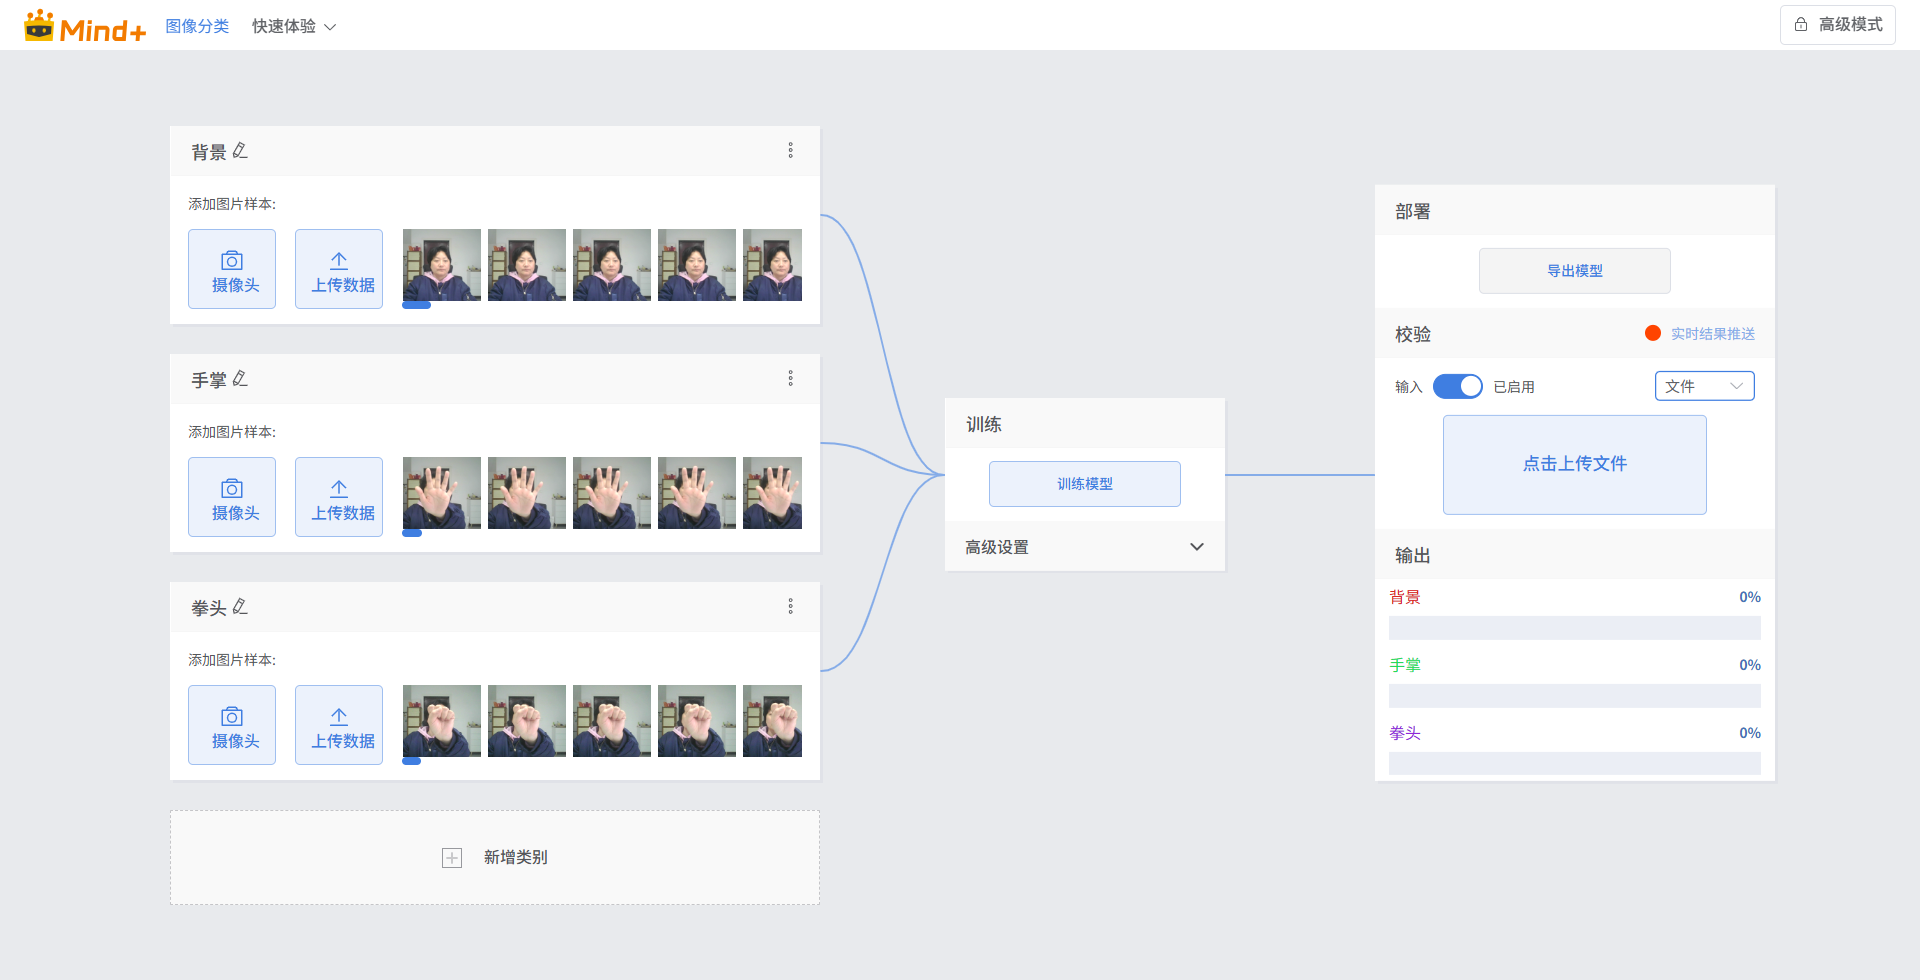The width and height of the screenshot is (1920, 980).
Task: Click the 点击上传文件 upload area
Action: (1575, 464)
